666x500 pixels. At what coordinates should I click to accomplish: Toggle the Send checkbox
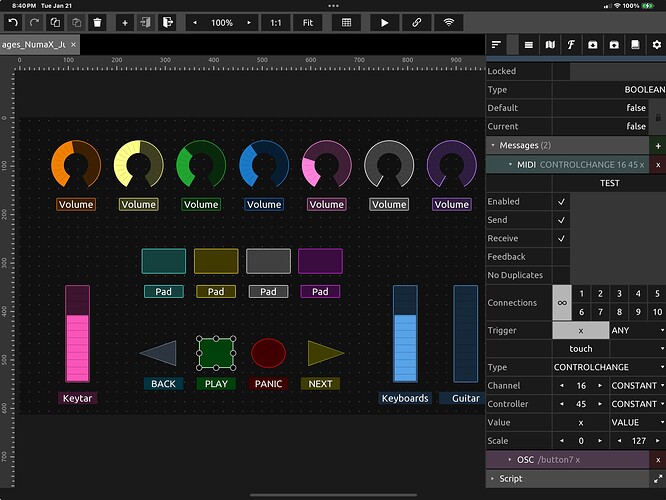click(x=561, y=220)
